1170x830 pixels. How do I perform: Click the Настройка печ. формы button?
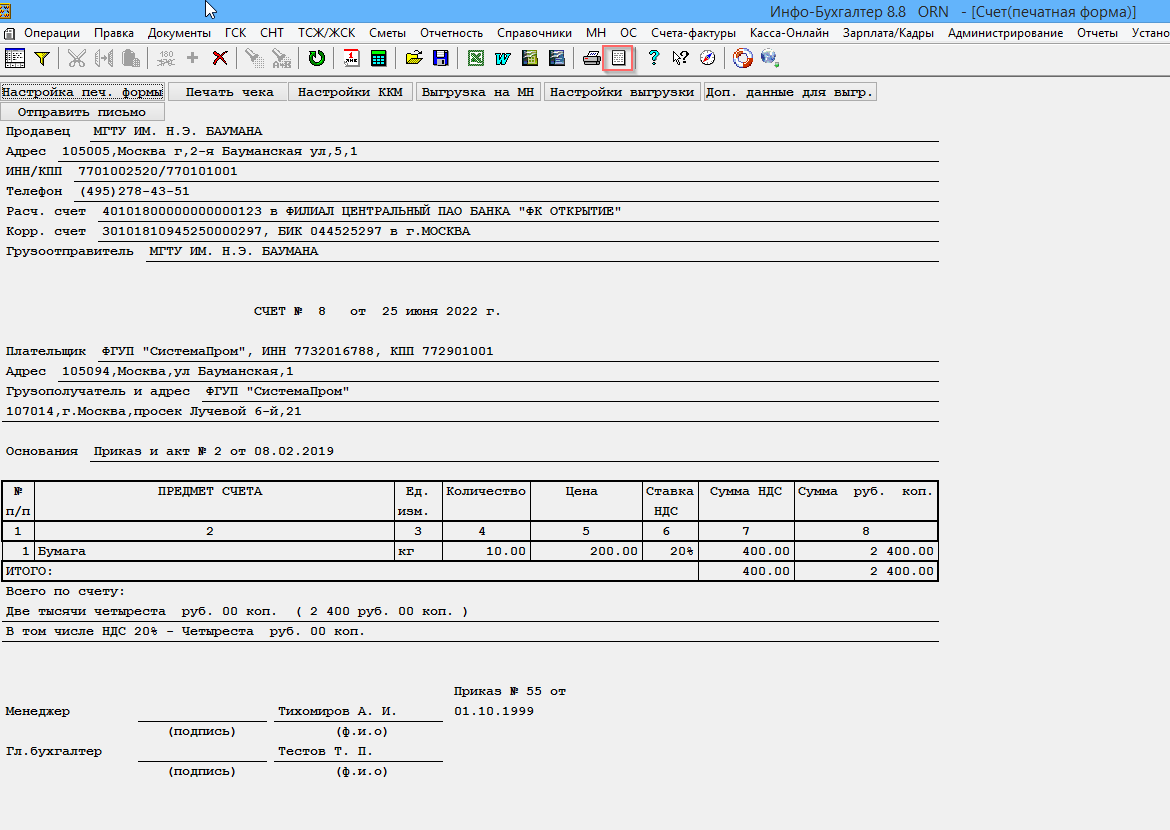pos(82,92)
